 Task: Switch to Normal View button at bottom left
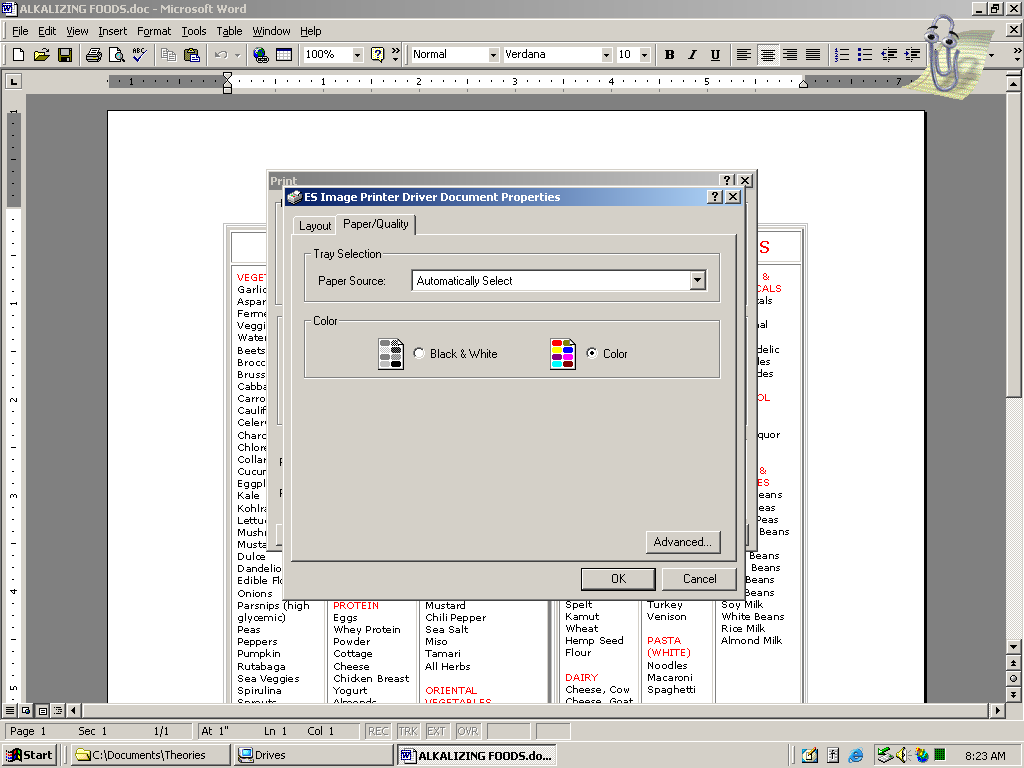(10, 711)
